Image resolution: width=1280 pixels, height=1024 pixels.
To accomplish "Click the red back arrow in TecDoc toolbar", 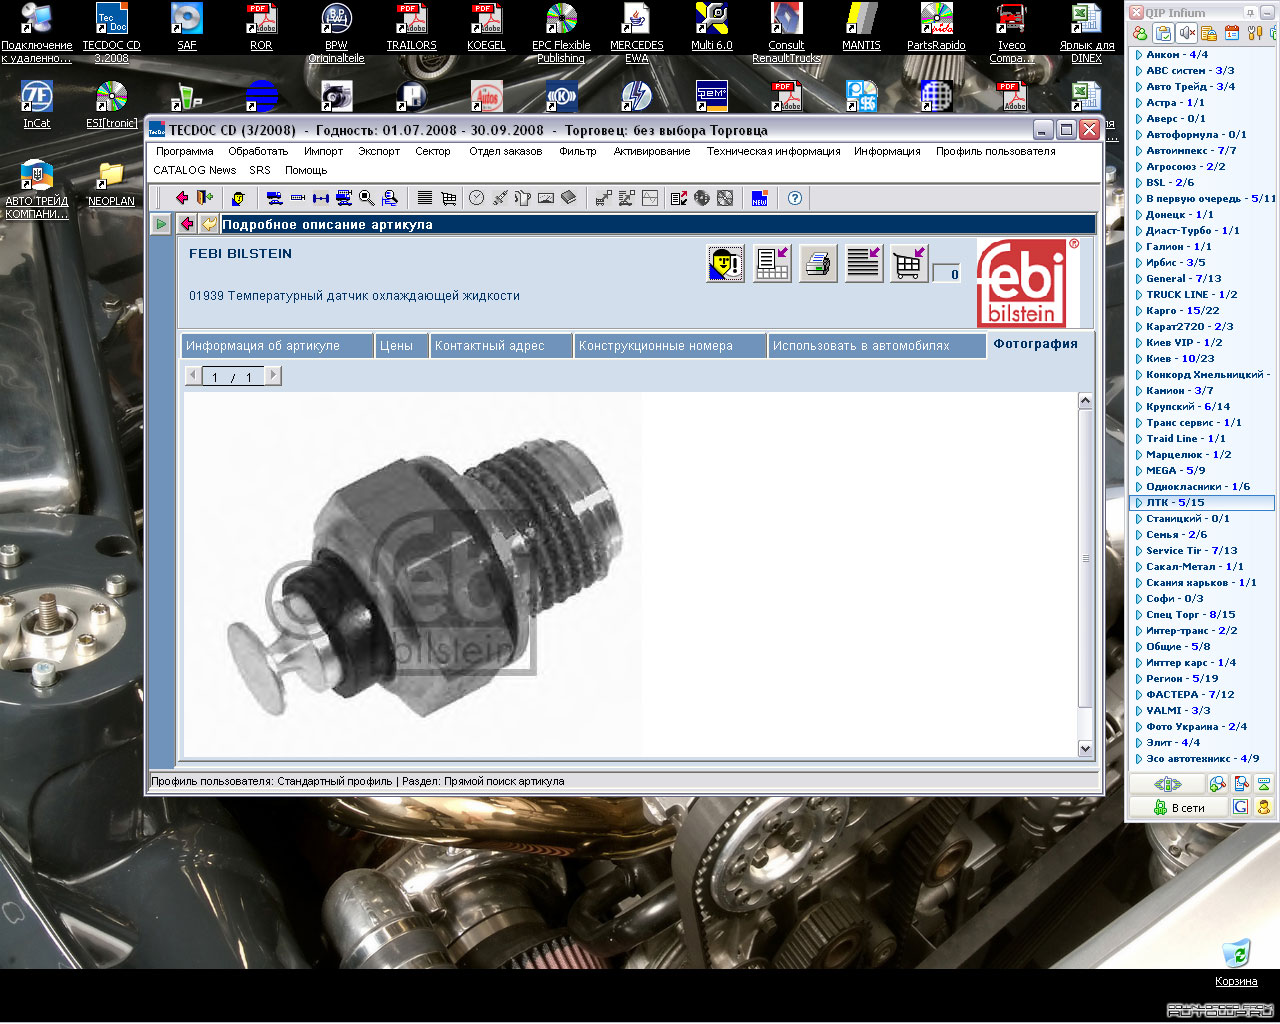I will coord(181,198).
